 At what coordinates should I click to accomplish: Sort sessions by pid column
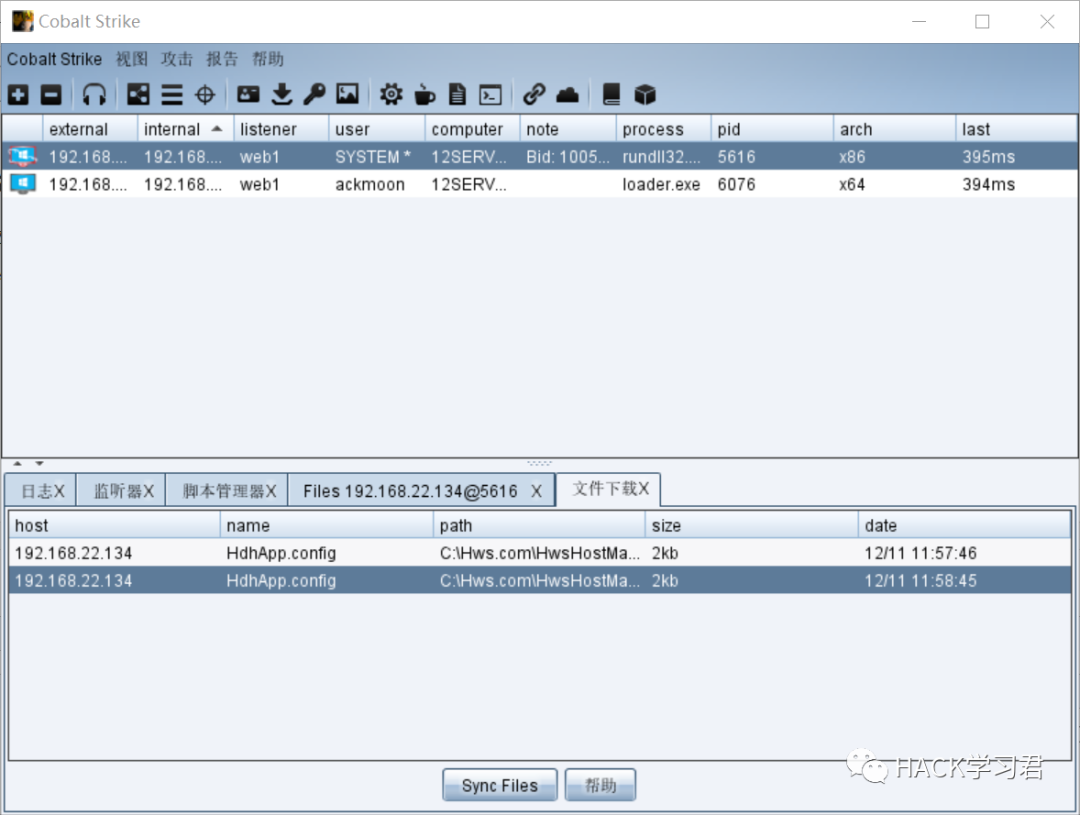[772, 129]
